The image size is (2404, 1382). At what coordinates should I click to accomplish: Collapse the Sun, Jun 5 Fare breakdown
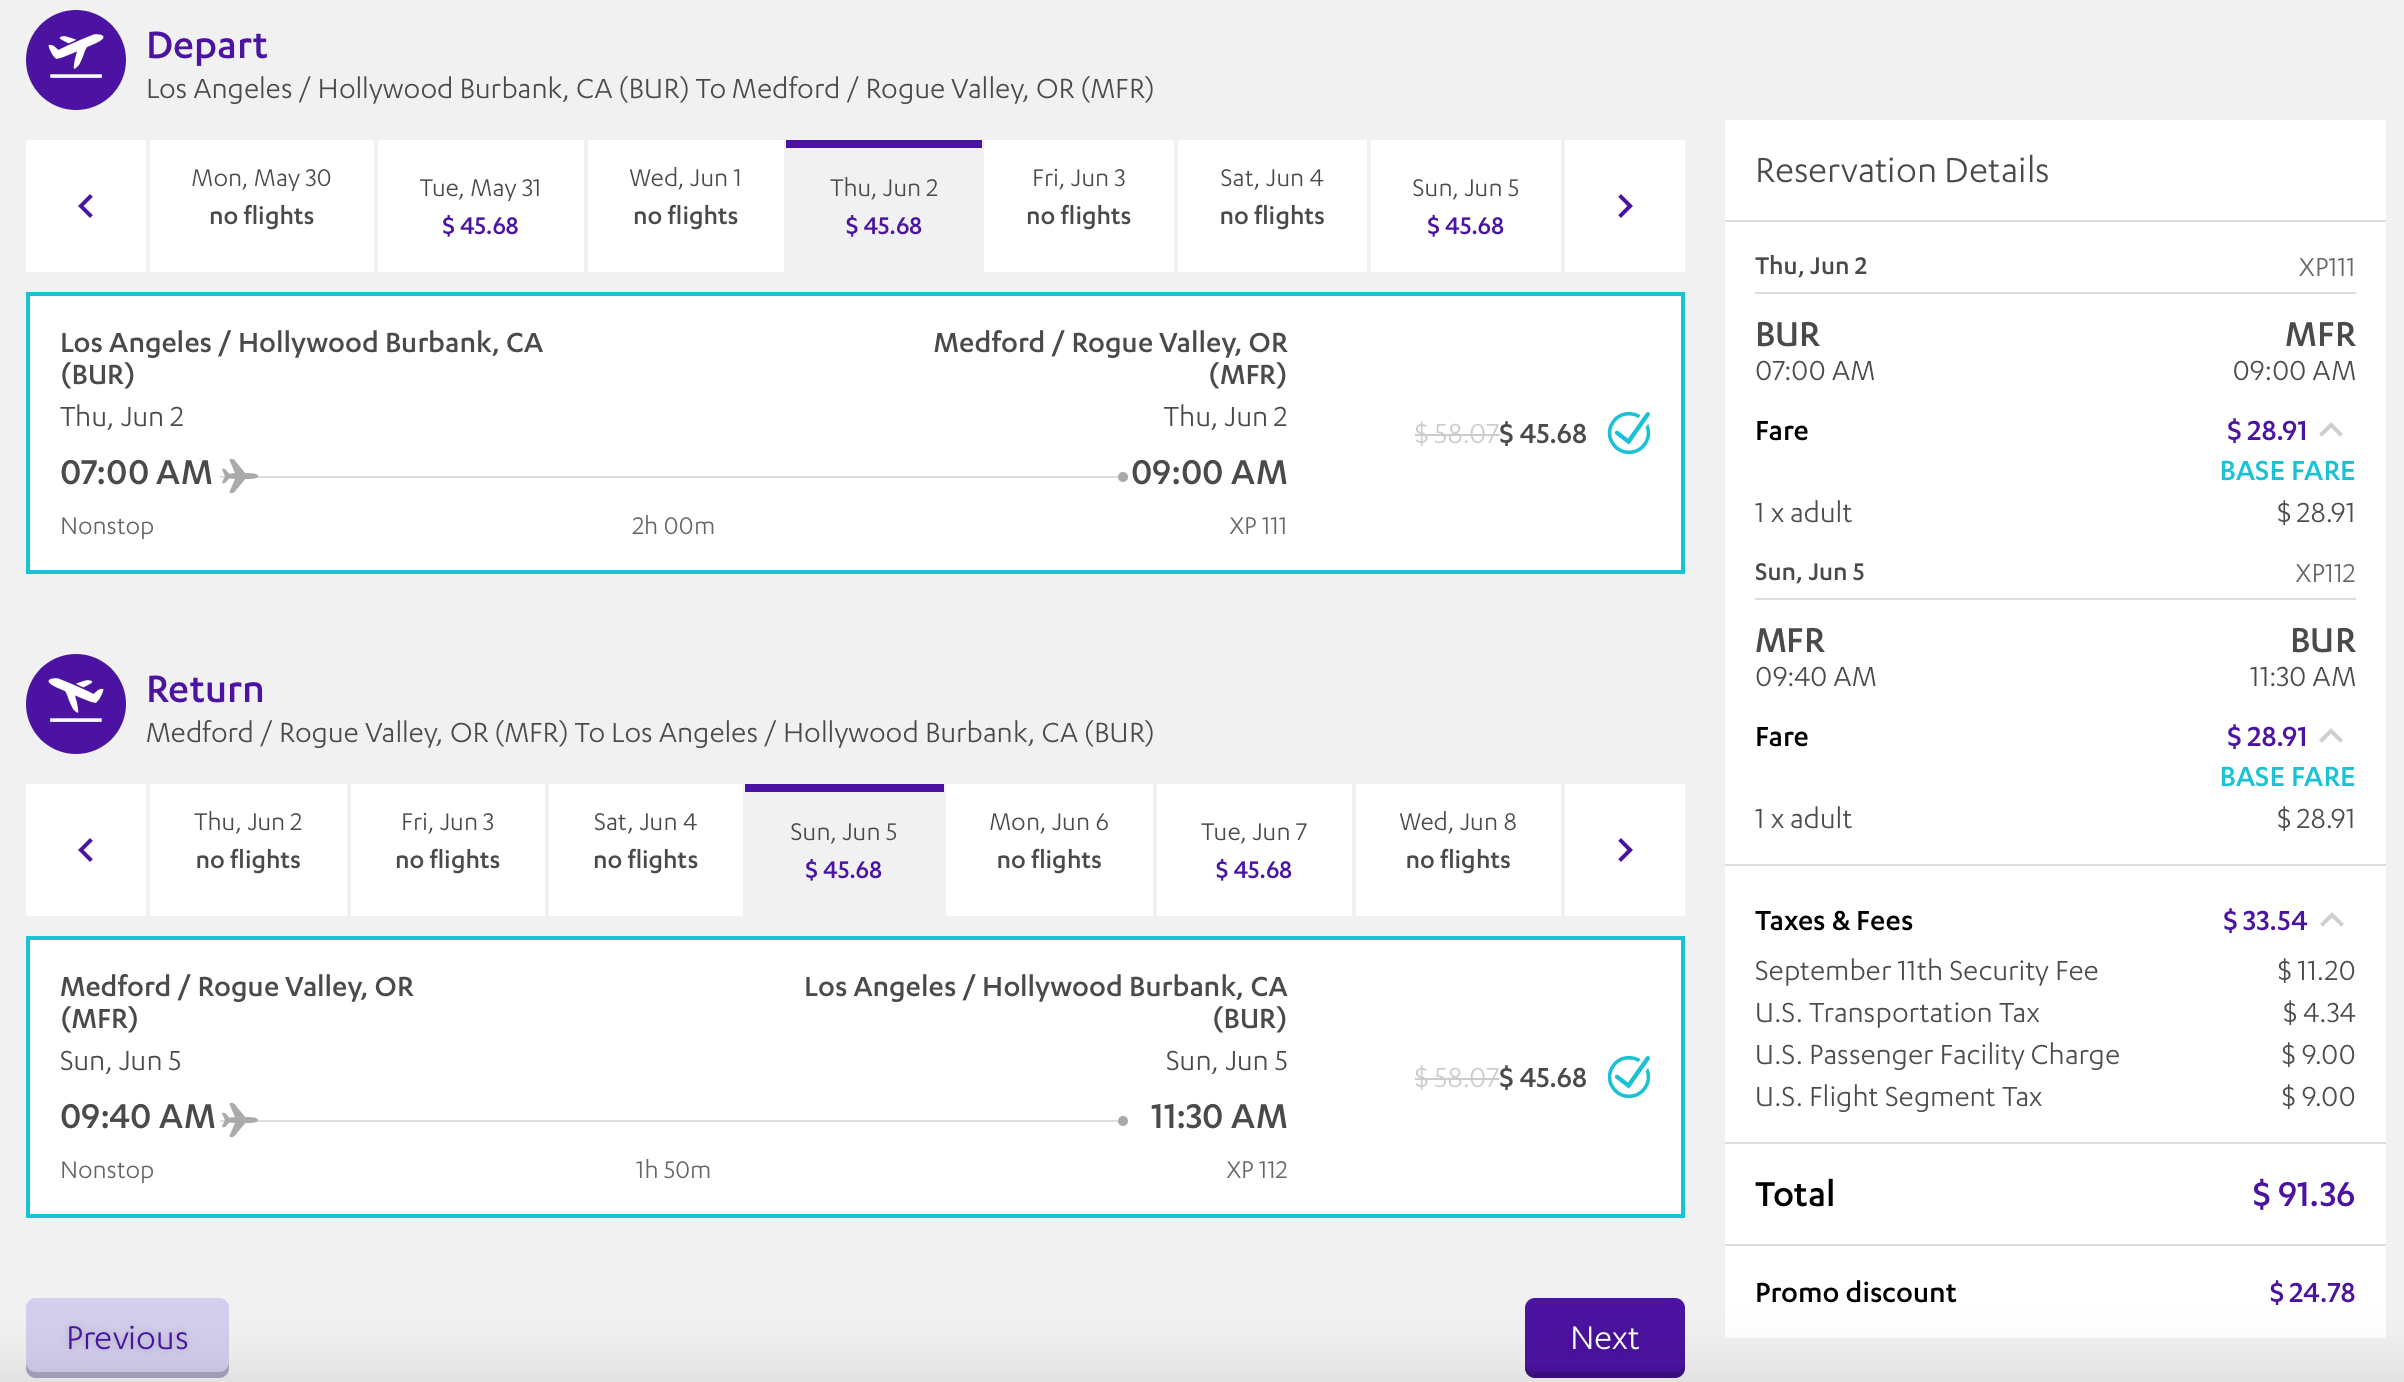(x=2331, y=737)
